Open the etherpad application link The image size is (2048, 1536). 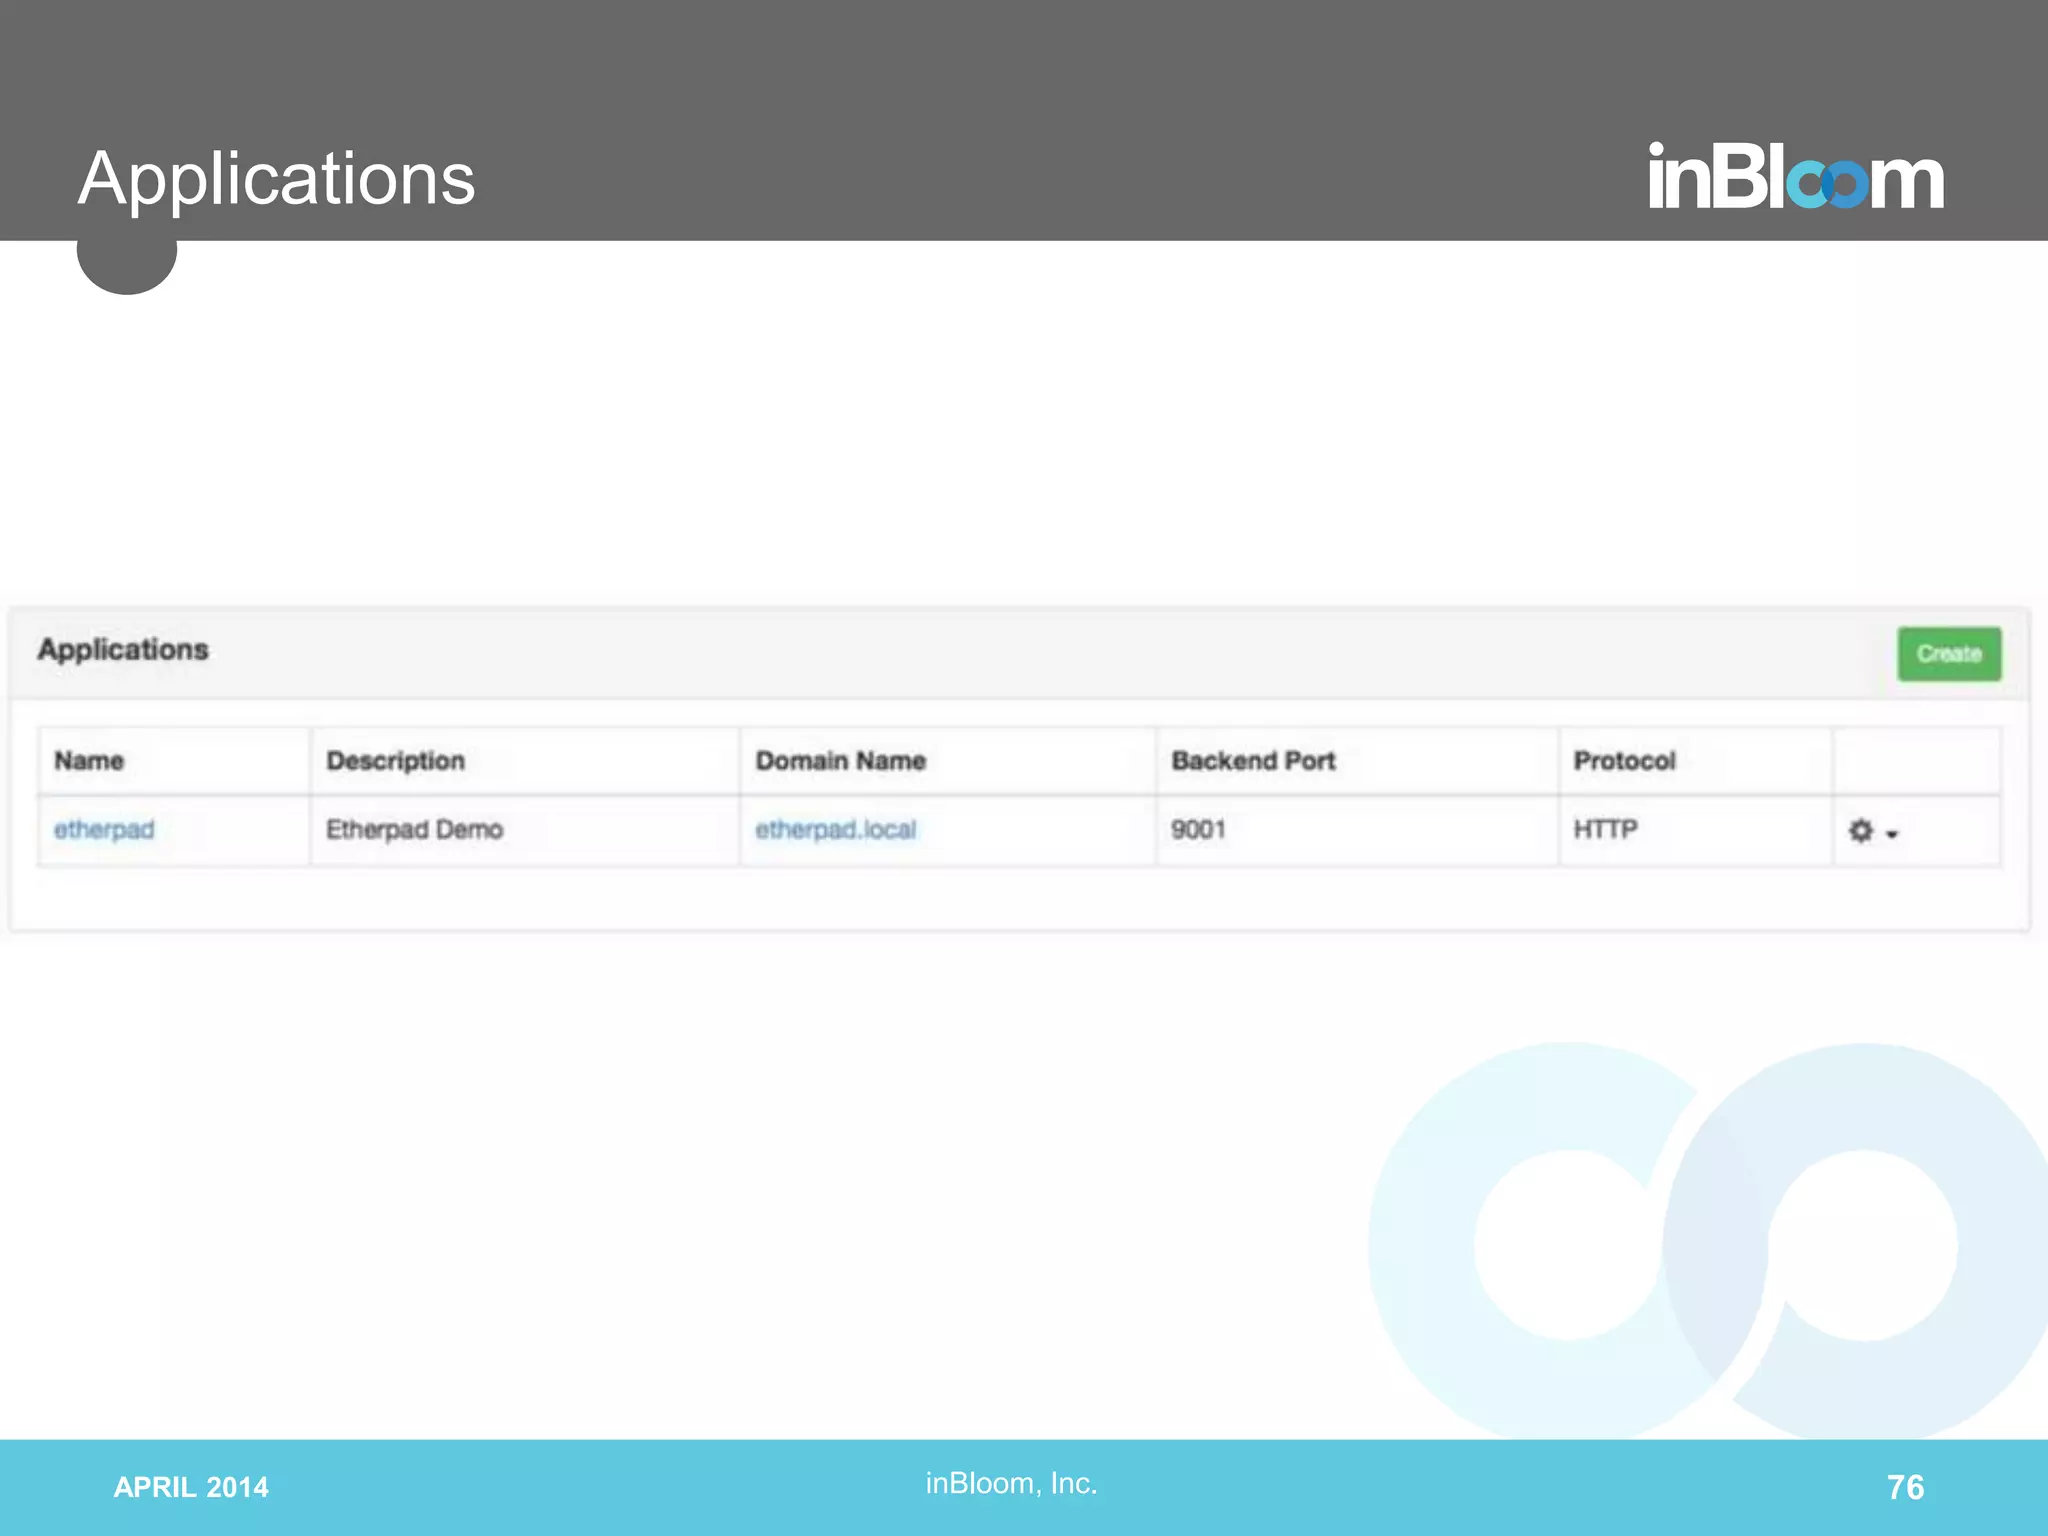(104, 829)
